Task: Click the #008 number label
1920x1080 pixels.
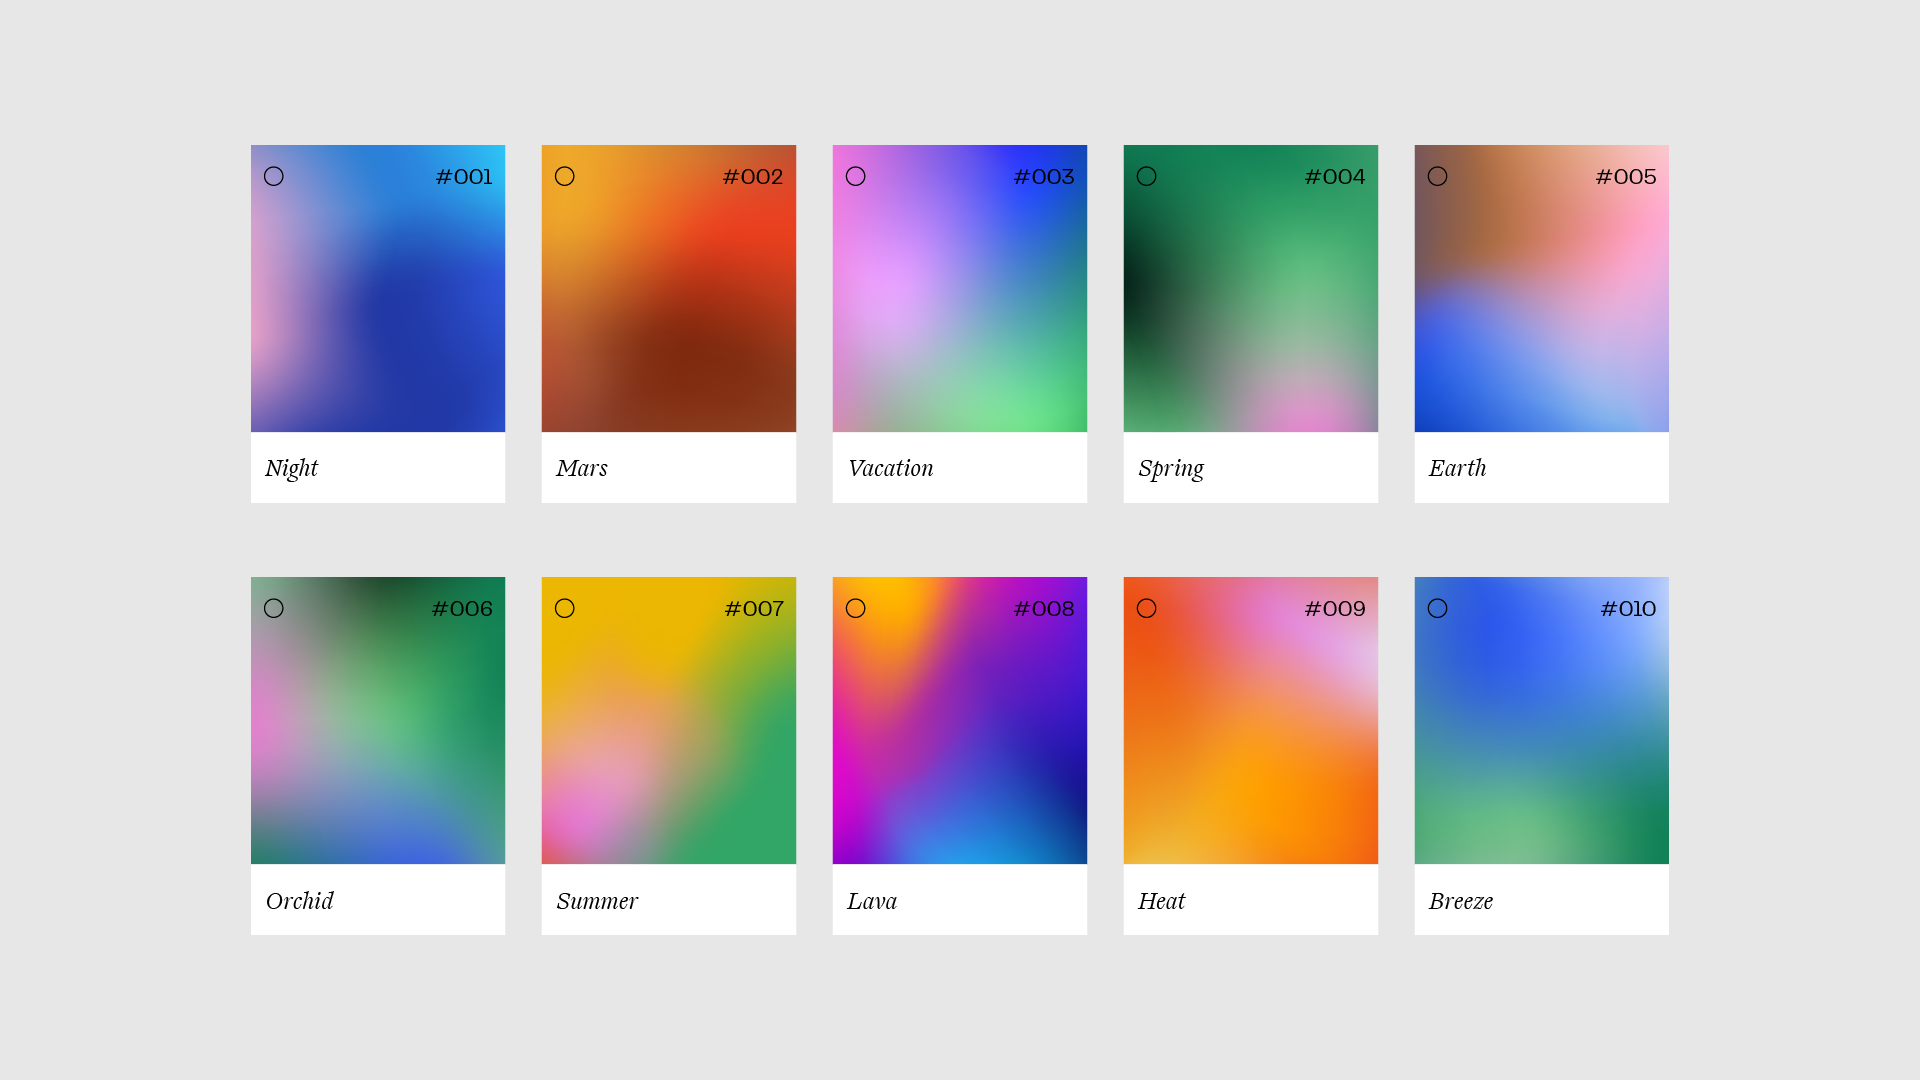Action: pyautogui.click(x=1043, y=609)
